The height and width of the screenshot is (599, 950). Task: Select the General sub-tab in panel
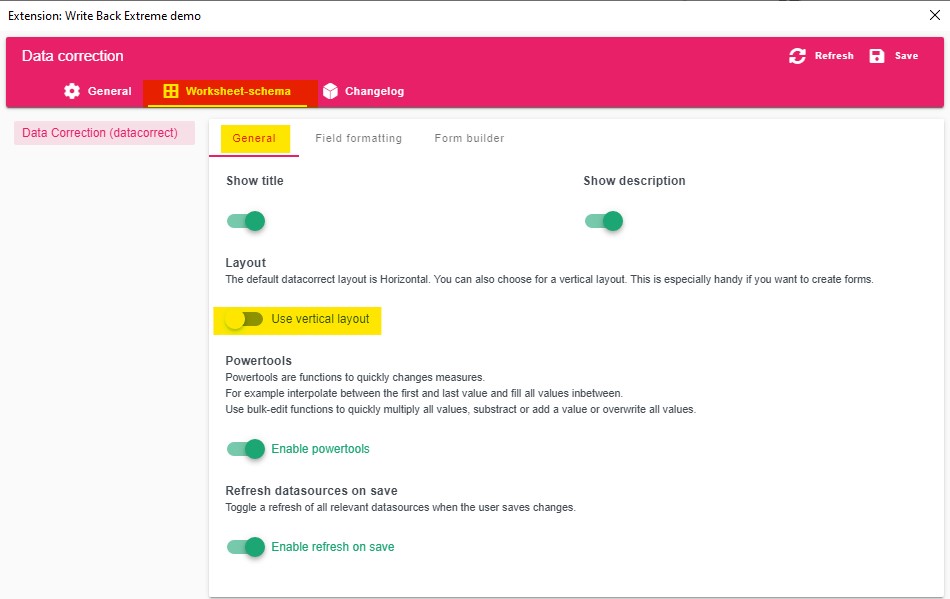click(254, 138)
